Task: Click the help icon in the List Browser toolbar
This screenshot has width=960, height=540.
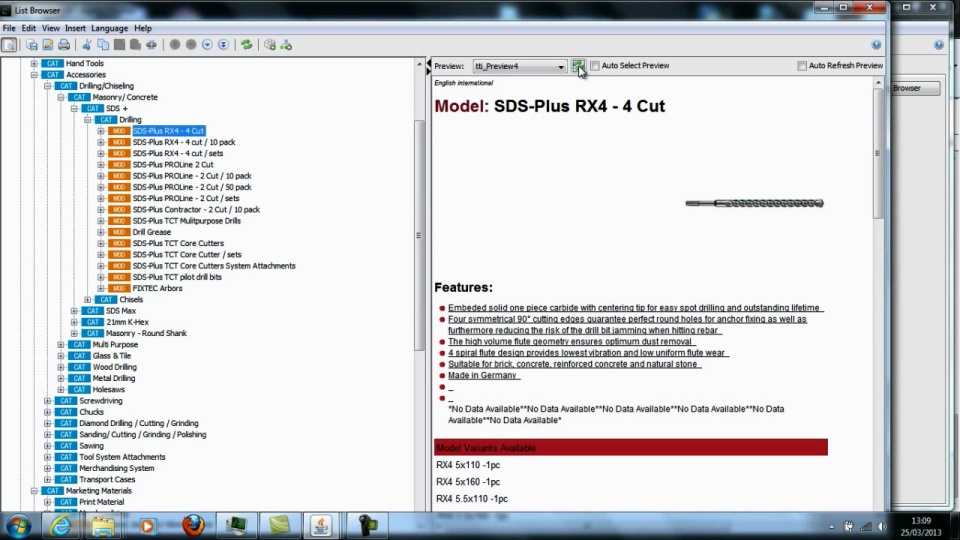Action: tap(876, 45)
